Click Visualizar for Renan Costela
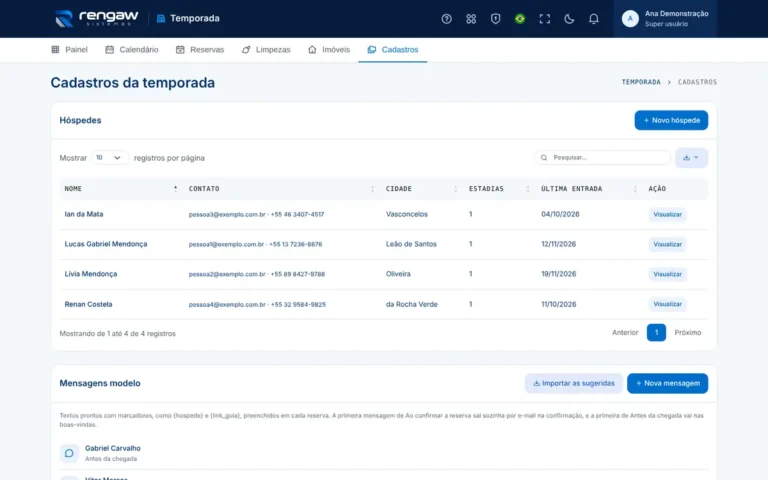The height and width of the screenshot is (480, 768). [x=667, y=304]
